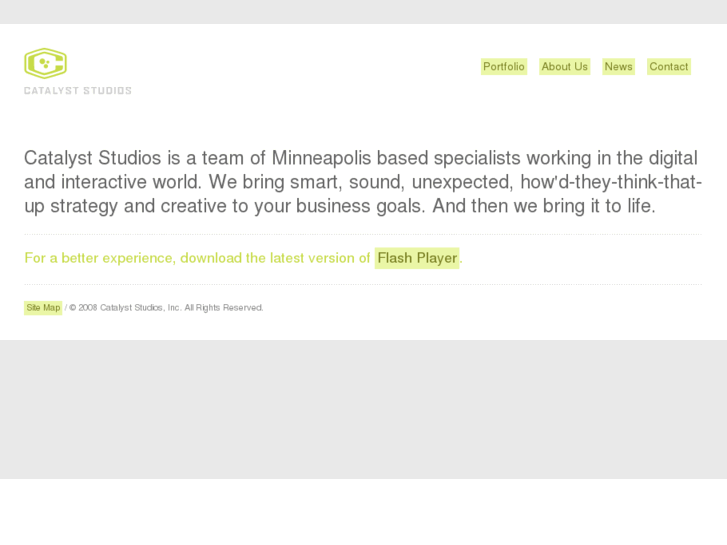Follow the Flash Player download link
Viewport: 727px width, 545px height.
point(417,258)
